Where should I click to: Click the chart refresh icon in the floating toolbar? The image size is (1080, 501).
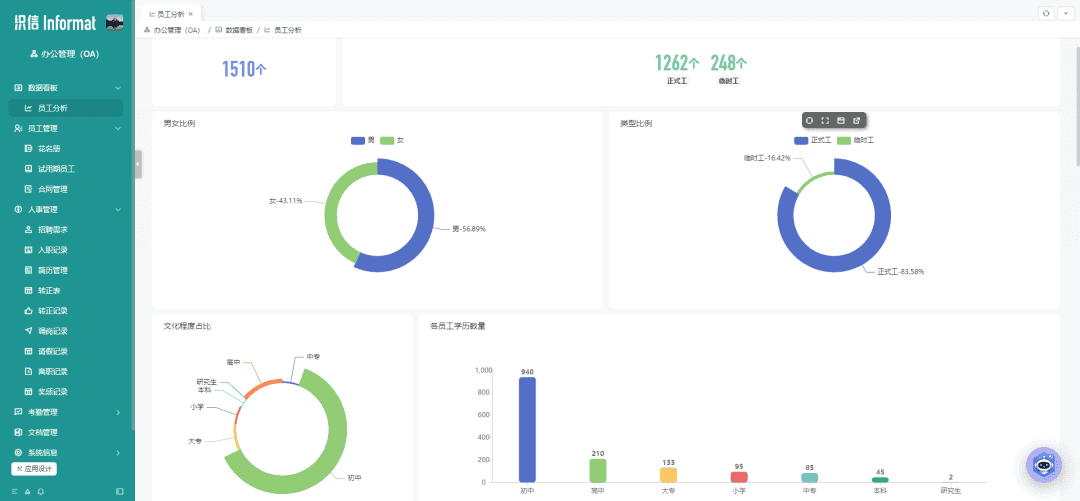(x=809, y=121)
